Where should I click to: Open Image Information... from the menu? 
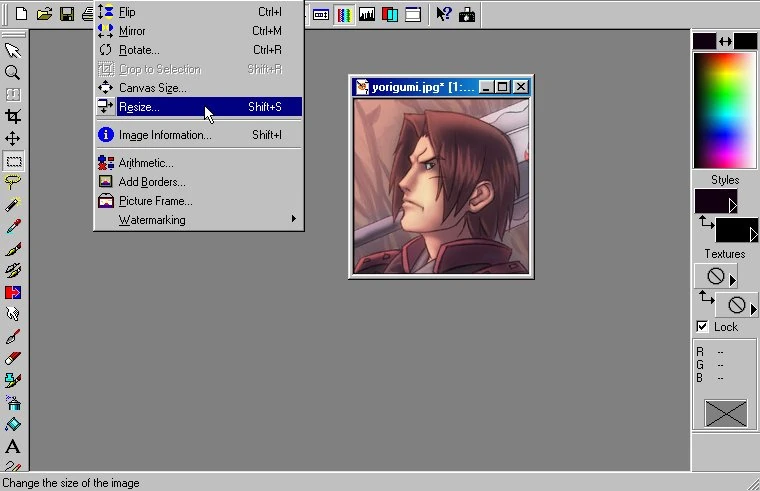(199, 135)
